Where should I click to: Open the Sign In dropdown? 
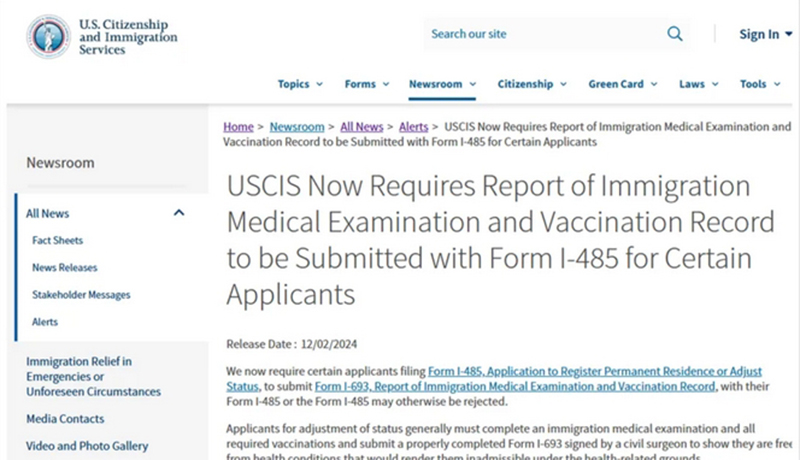pyautogui.click(x=765, y=34)
